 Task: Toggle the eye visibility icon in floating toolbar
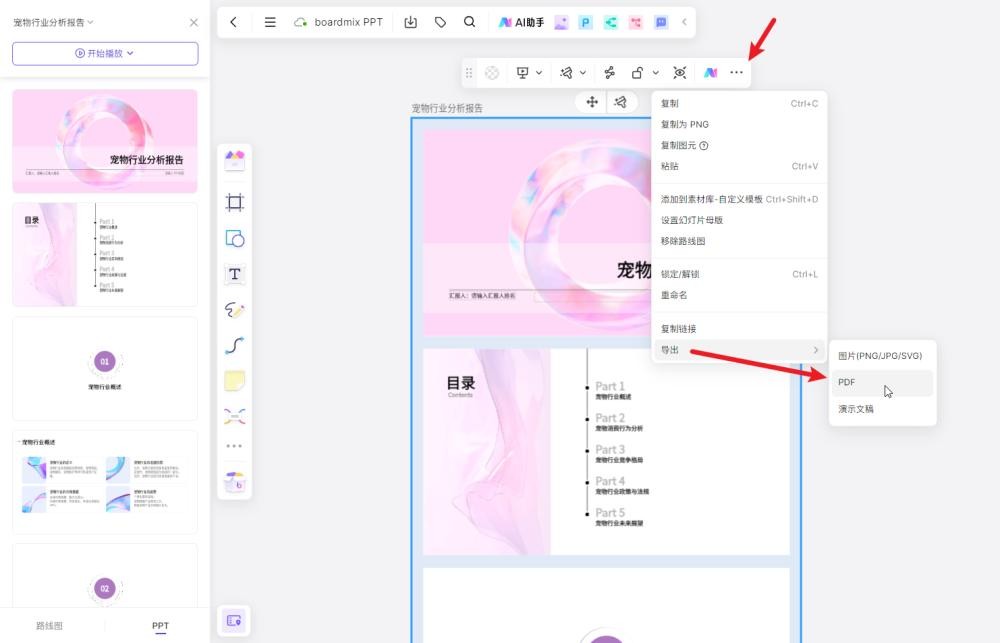[x=680, y=73]
